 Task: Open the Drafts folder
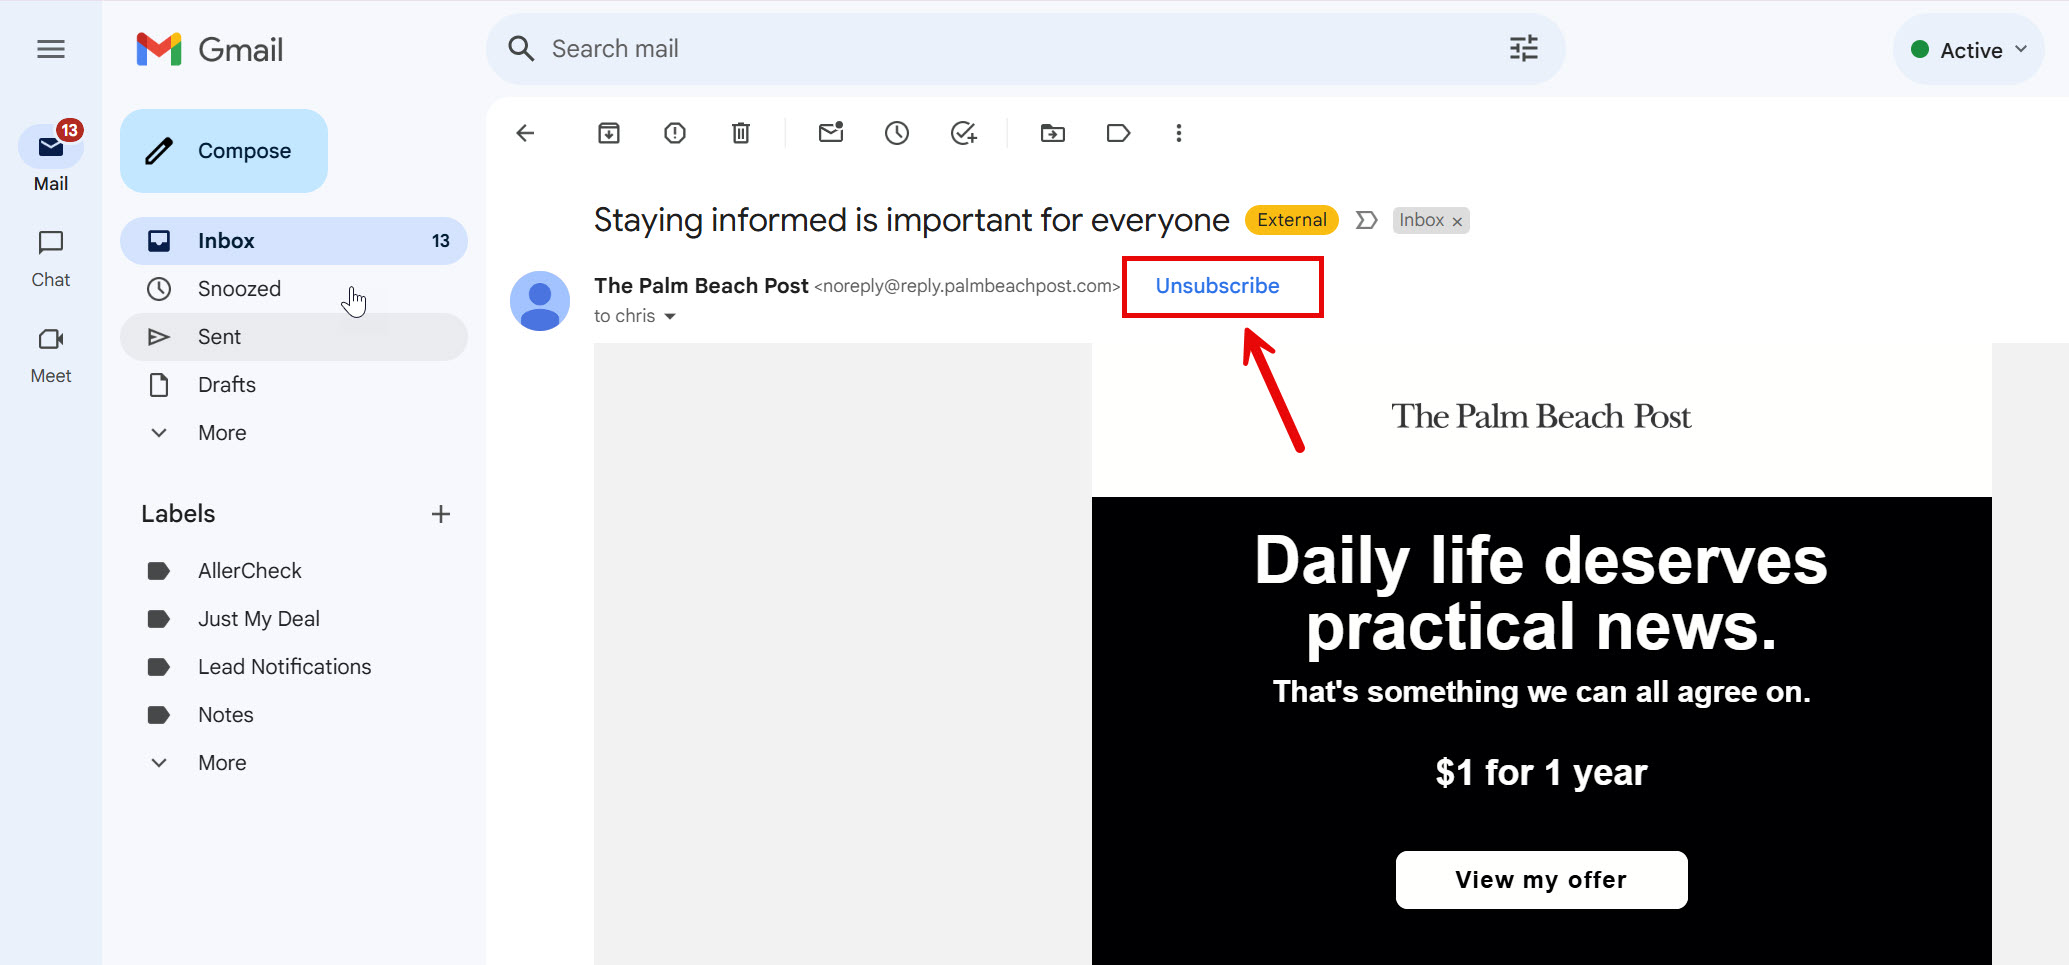[x=294, y=385]
